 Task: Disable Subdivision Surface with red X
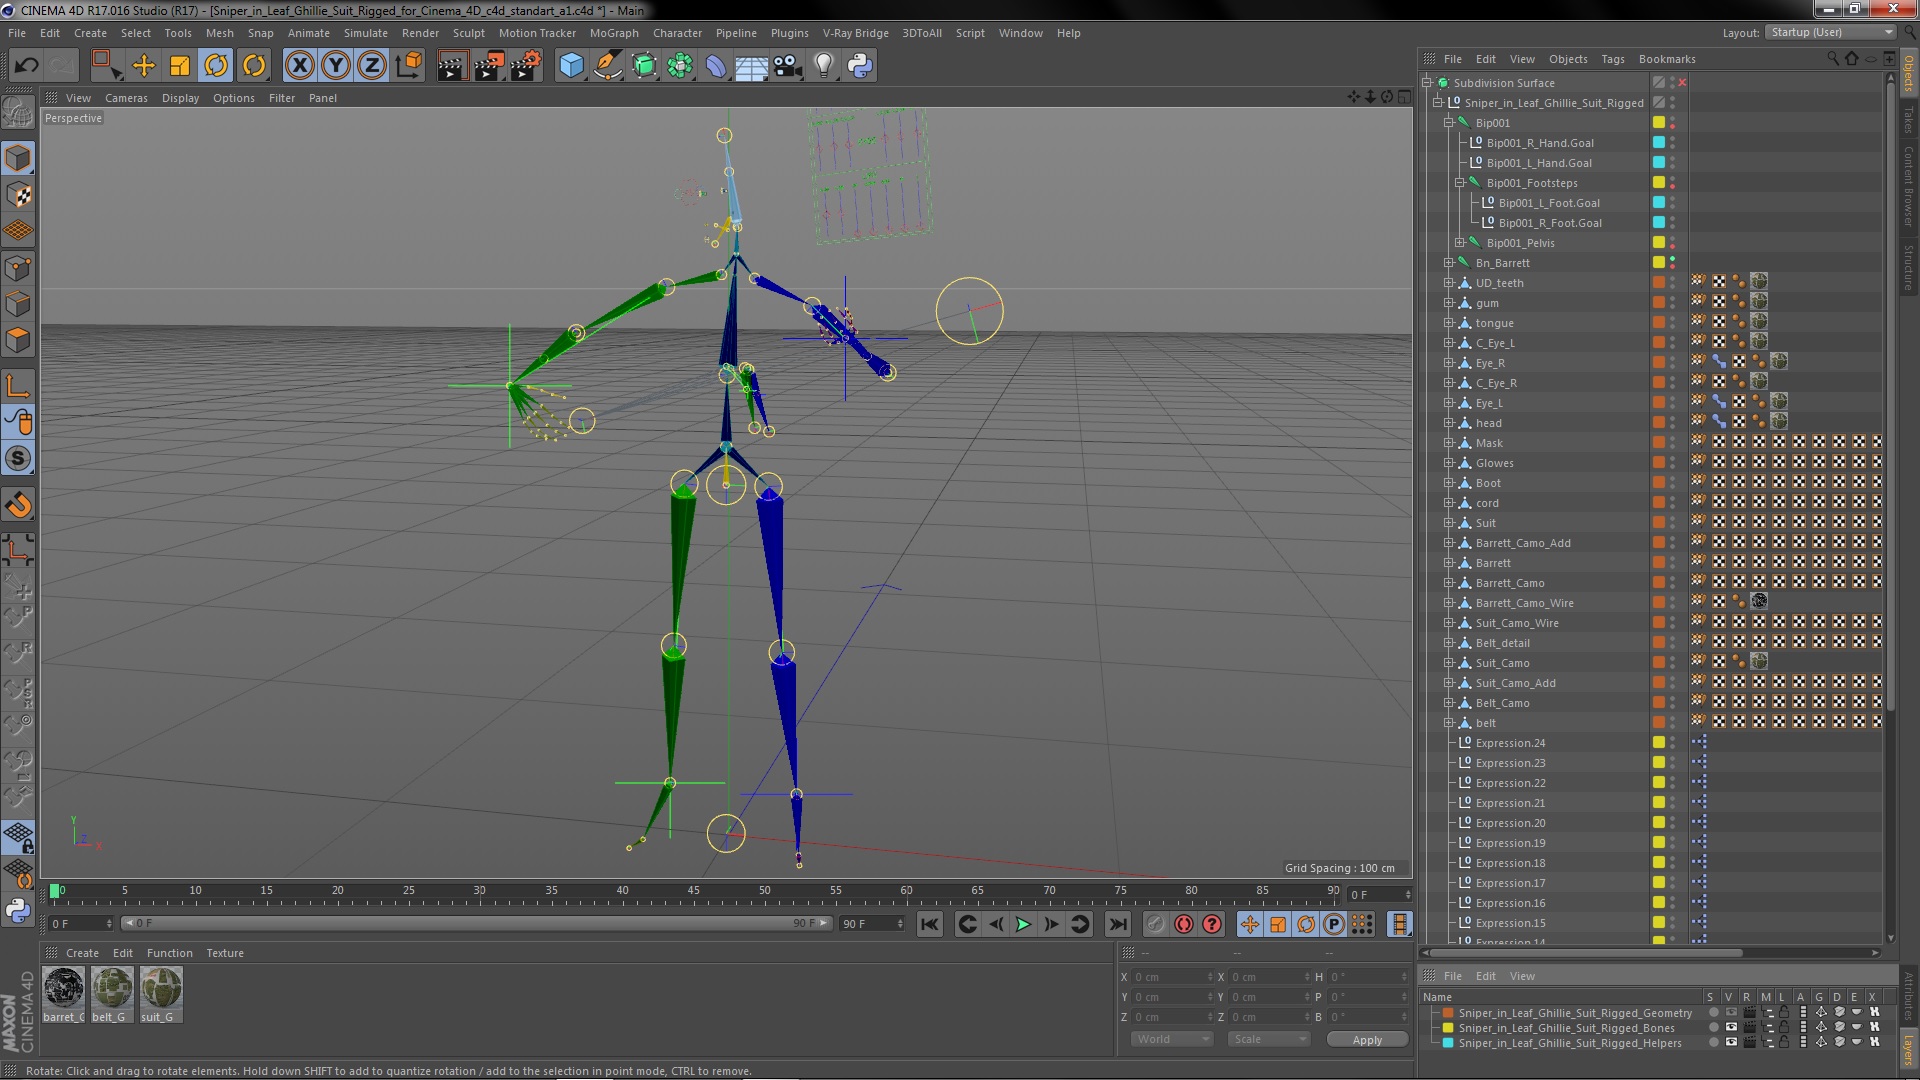coord(1682,82)
